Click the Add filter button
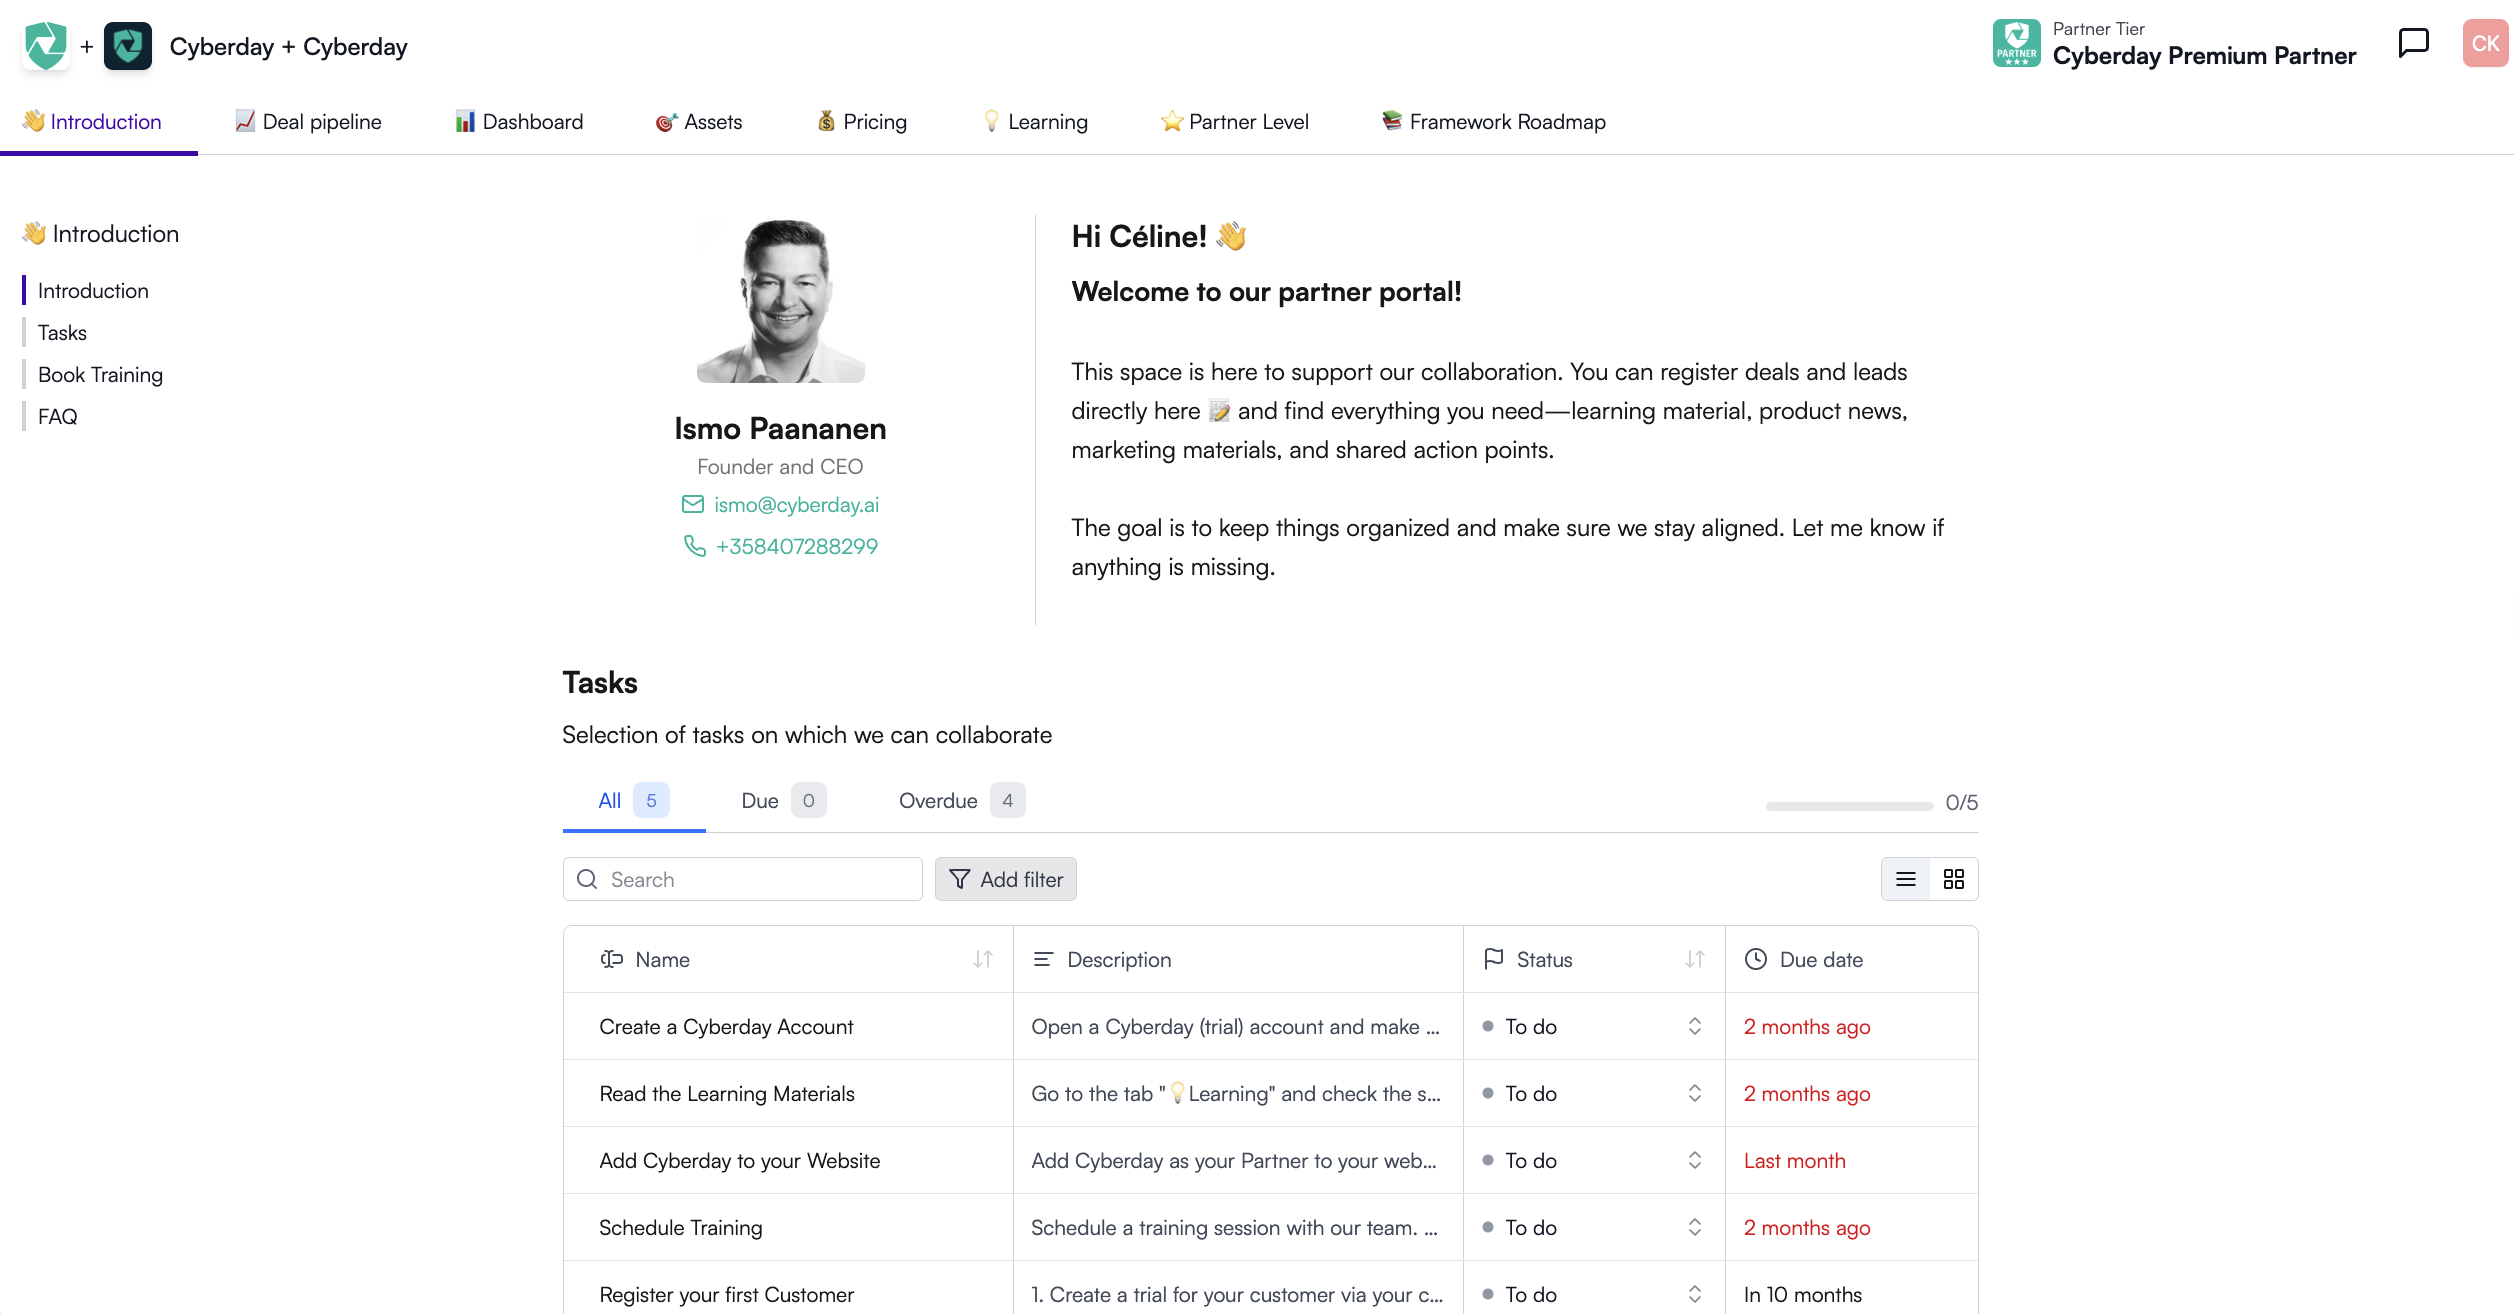The width and height of the screenshot is (2514, 1314). pos(1005,879)
